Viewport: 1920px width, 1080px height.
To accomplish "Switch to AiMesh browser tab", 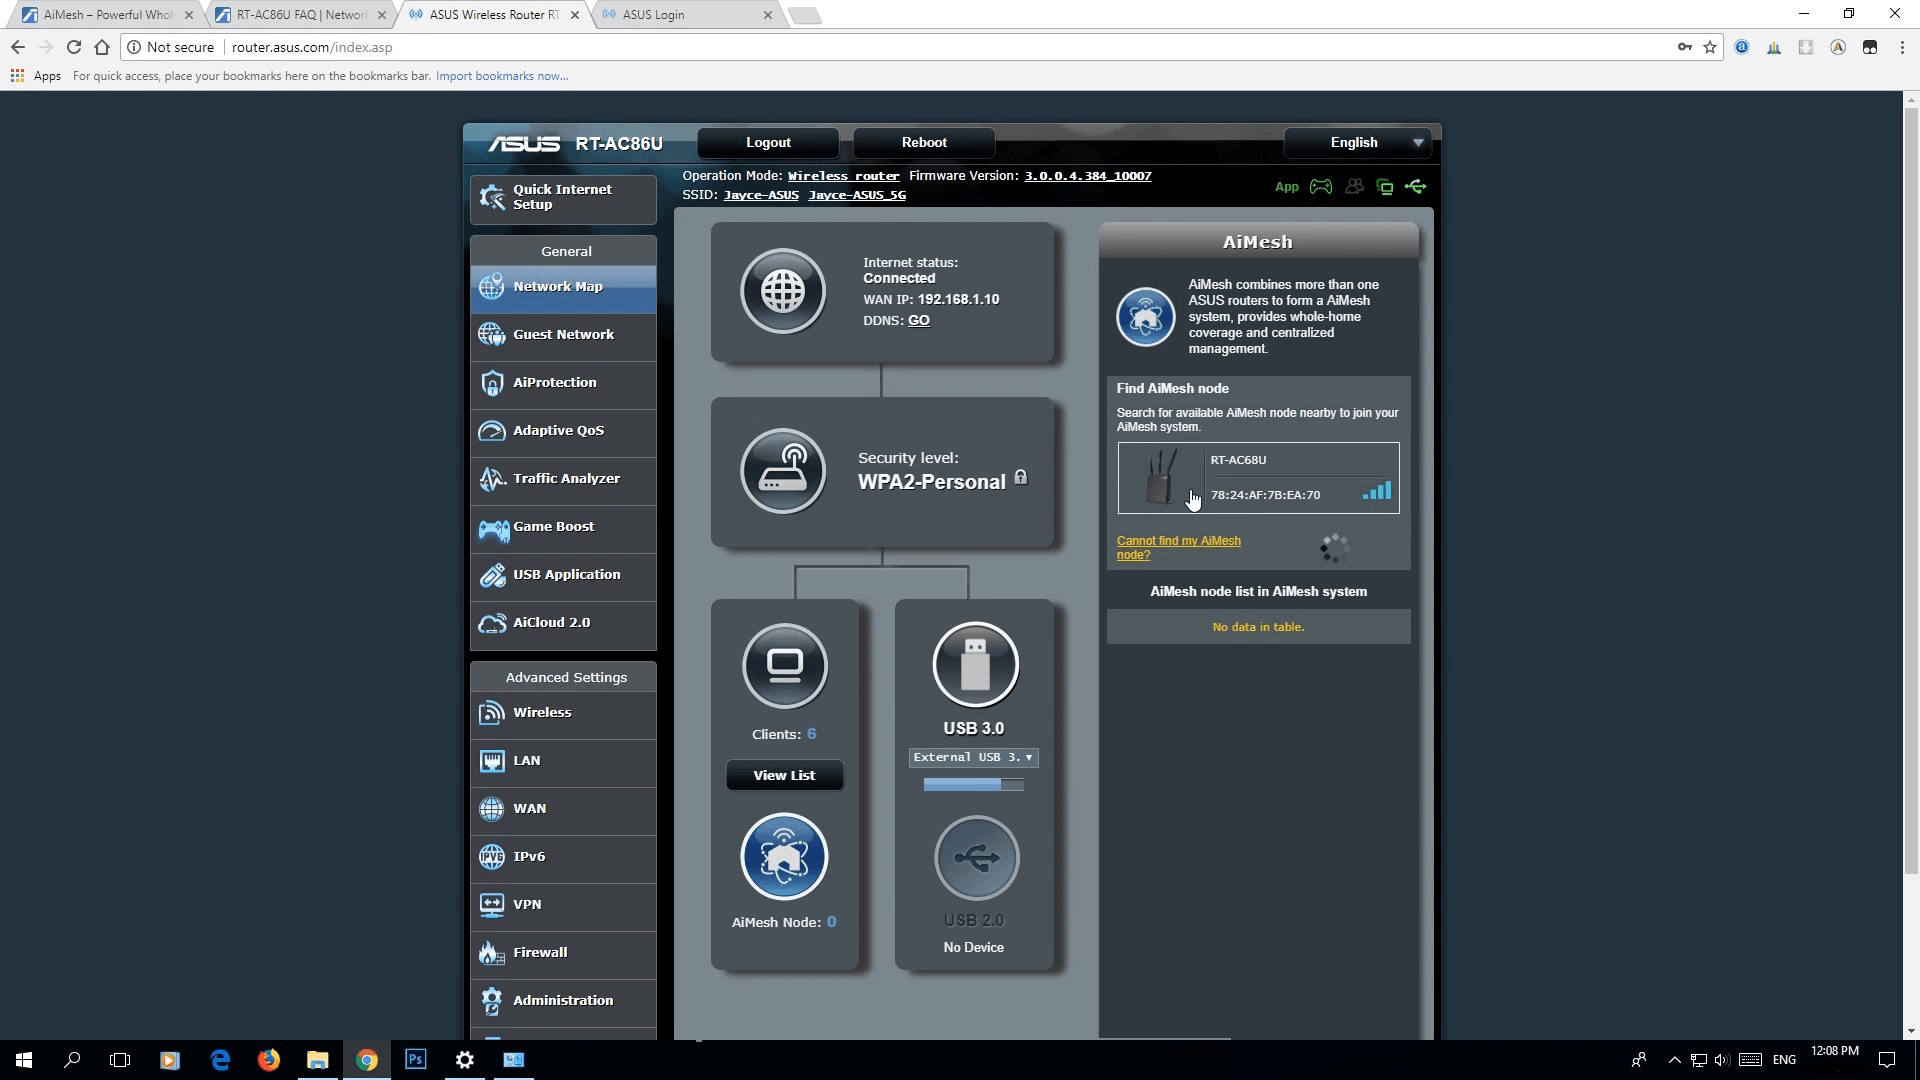I will click(107, 15).
